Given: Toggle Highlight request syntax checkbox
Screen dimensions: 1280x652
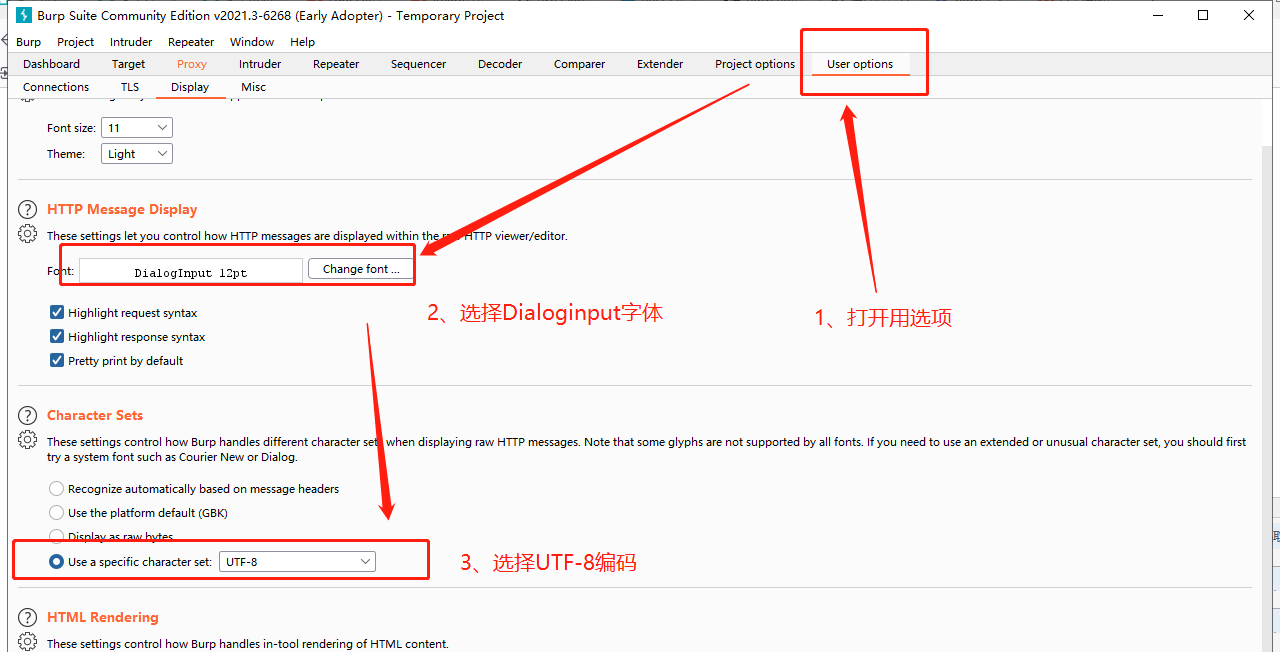Looking at the screenshot, I should [57, 313].
